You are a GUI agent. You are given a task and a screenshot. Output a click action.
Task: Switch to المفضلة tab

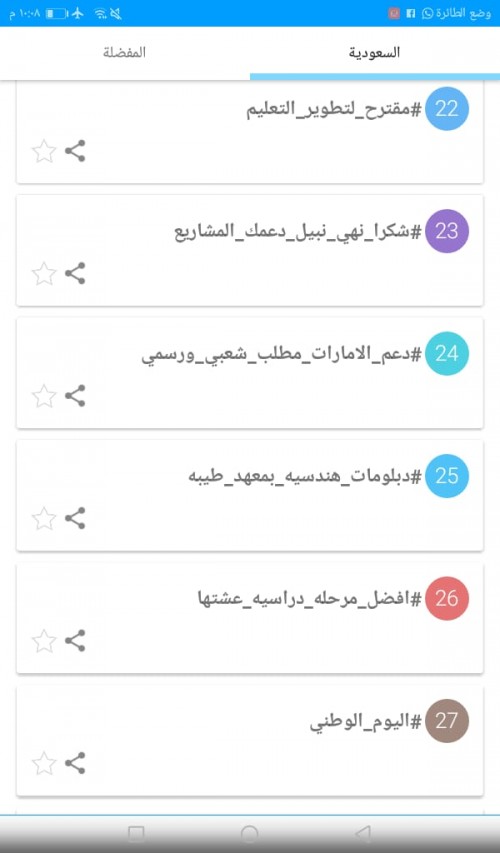coord(125,53)
